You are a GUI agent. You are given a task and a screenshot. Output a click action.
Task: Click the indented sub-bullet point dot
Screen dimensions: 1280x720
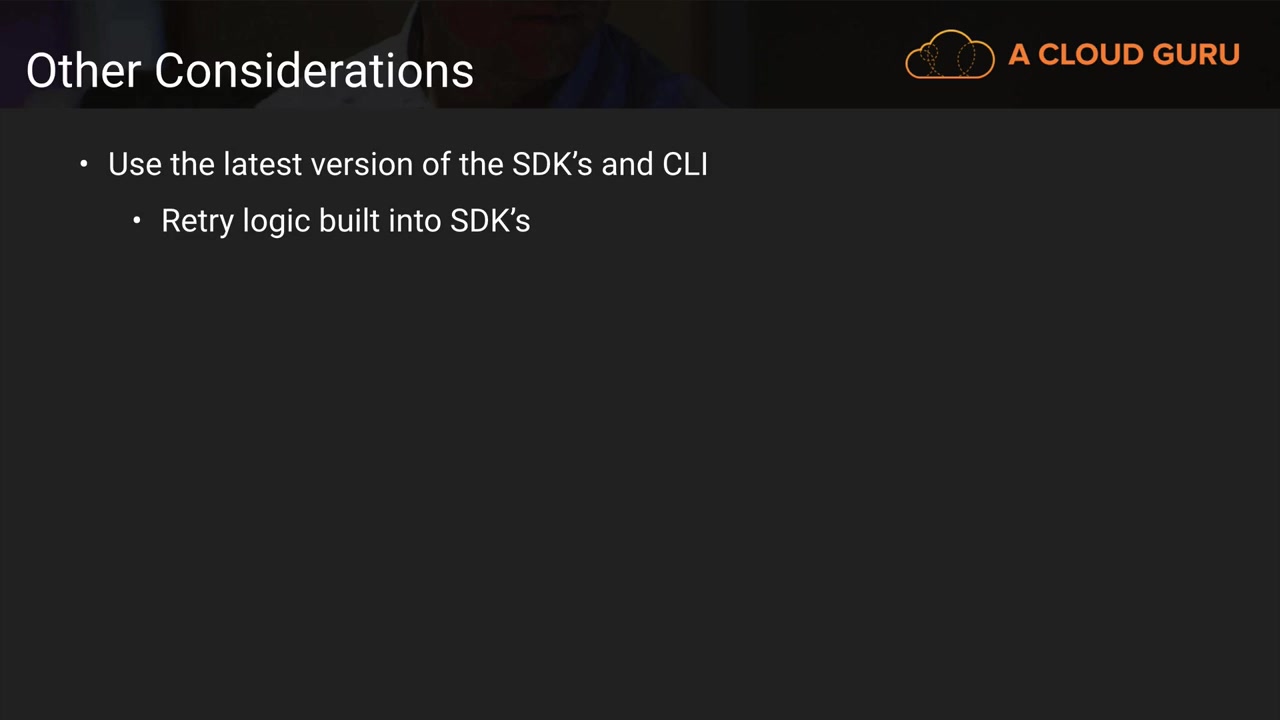pyautogui.click(x=137, y=220)
